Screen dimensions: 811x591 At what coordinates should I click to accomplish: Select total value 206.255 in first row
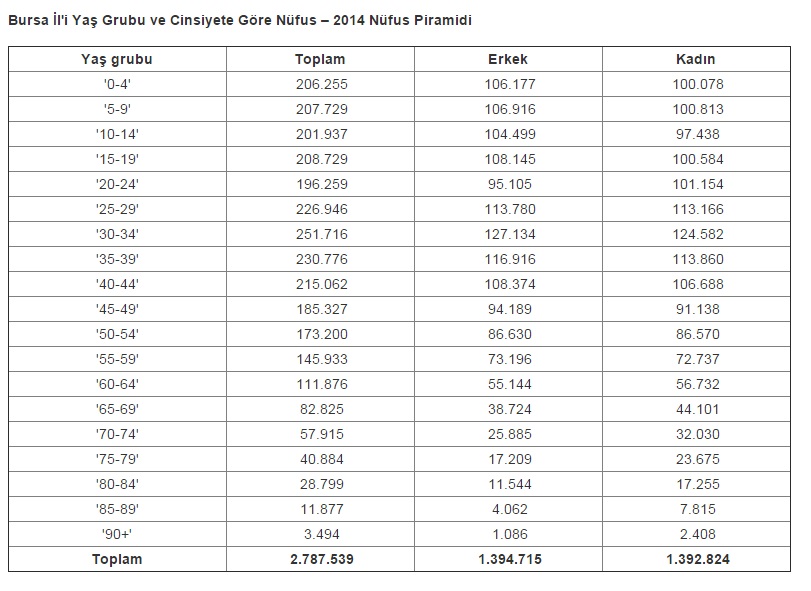point(320,85)
